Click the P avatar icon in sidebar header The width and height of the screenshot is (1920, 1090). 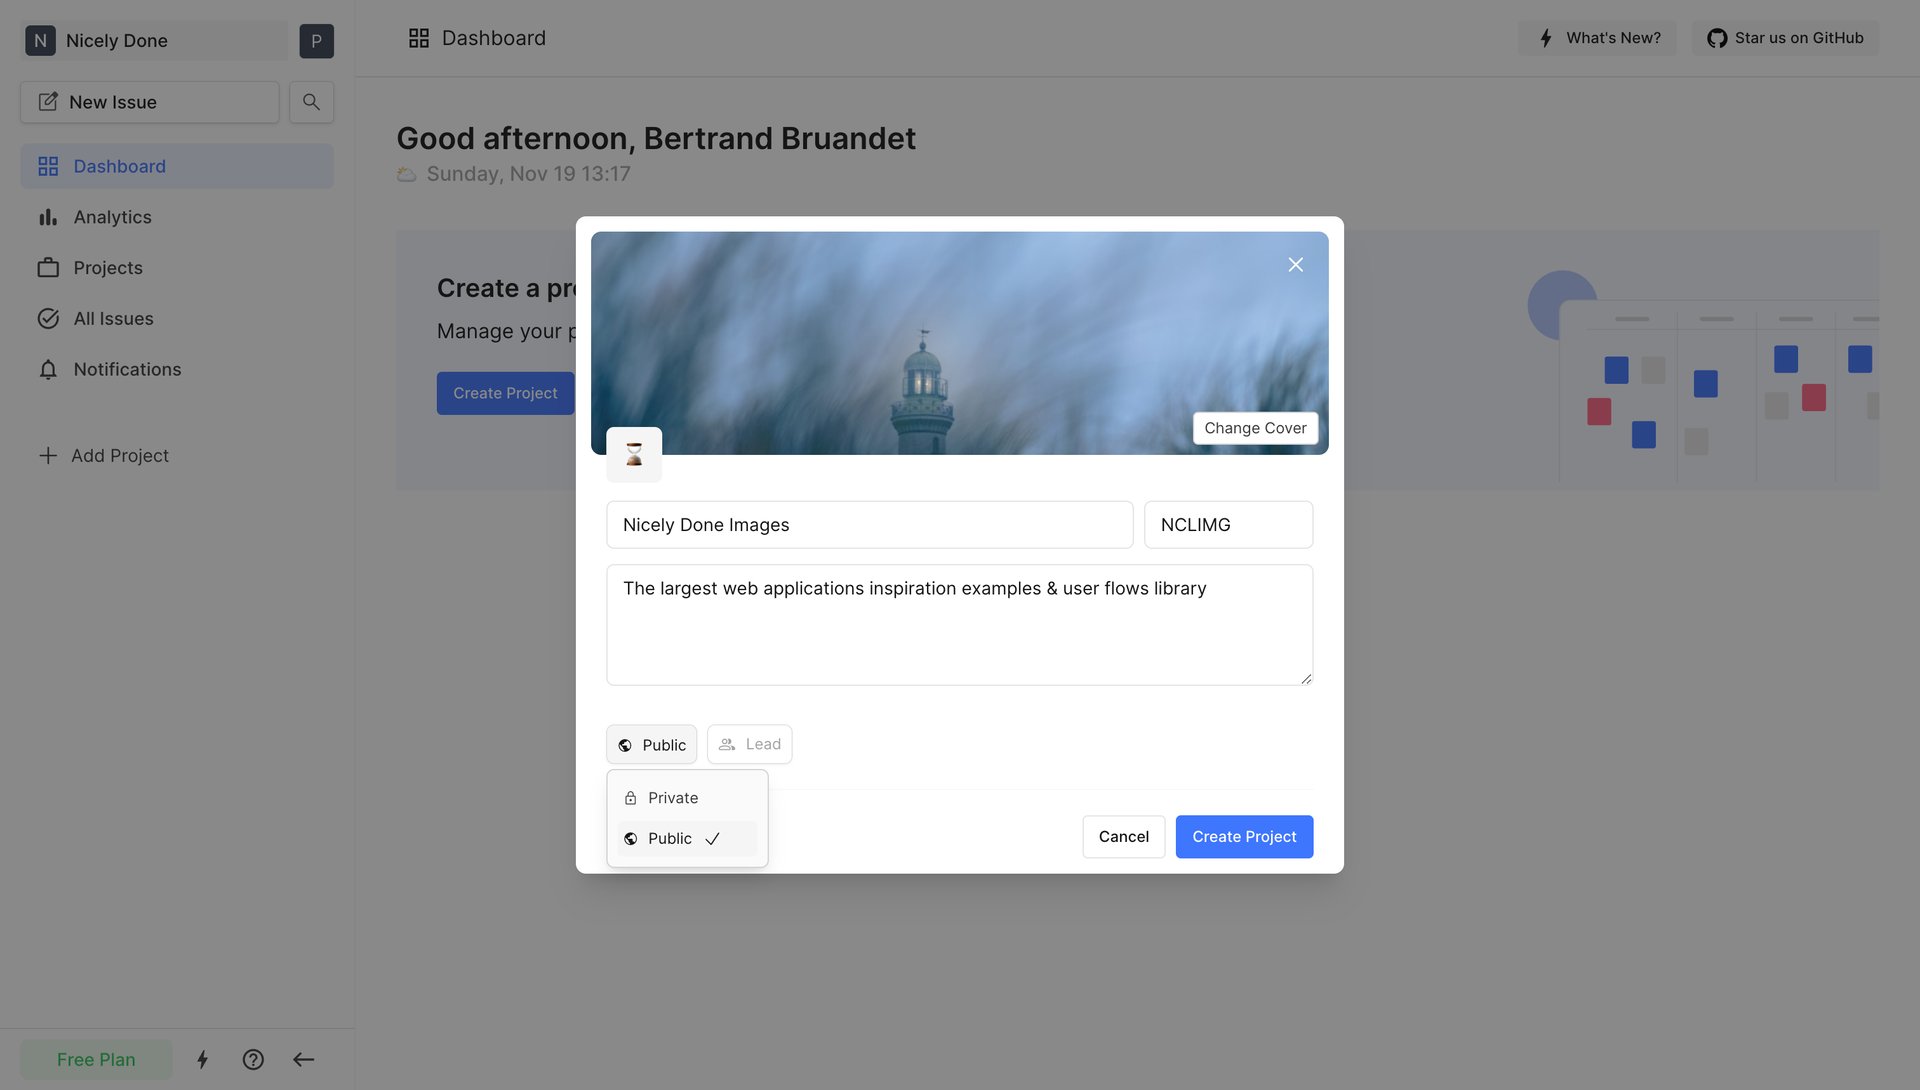point(316,41)
